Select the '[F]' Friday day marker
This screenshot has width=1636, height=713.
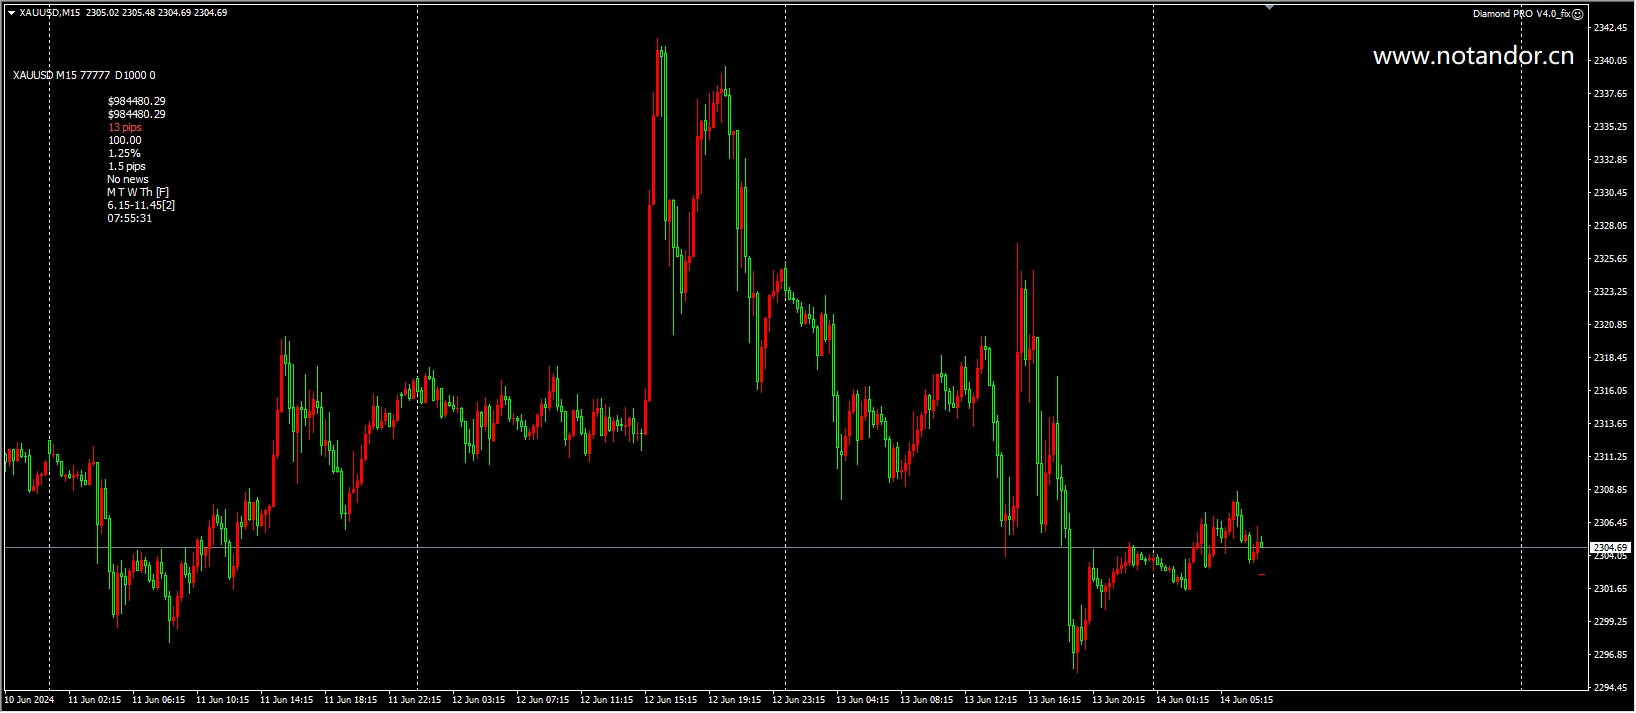(163, 192)
